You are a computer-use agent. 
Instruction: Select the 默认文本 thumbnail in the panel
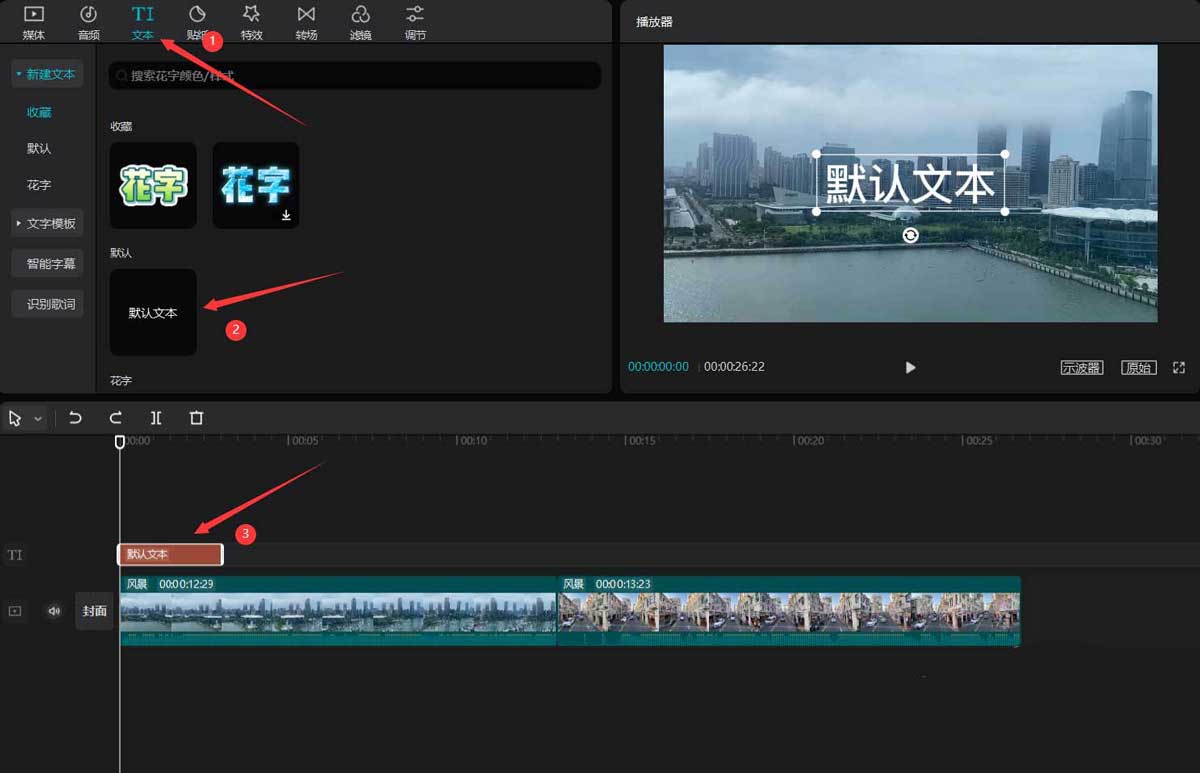click(152, 311)
